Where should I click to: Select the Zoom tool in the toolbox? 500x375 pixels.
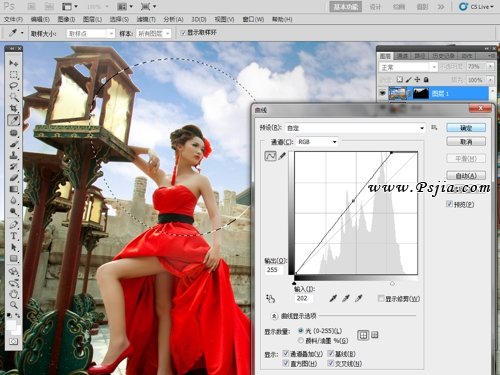pyautogui.click(x=14, y=305)
